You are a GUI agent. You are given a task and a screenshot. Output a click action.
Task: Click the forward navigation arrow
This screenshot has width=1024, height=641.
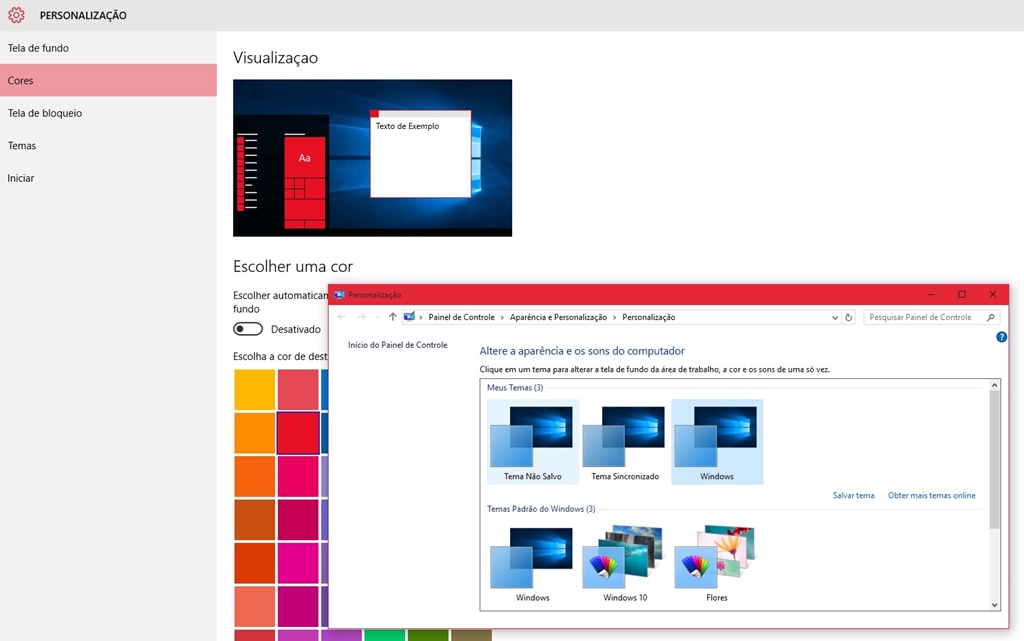(361, 317)
